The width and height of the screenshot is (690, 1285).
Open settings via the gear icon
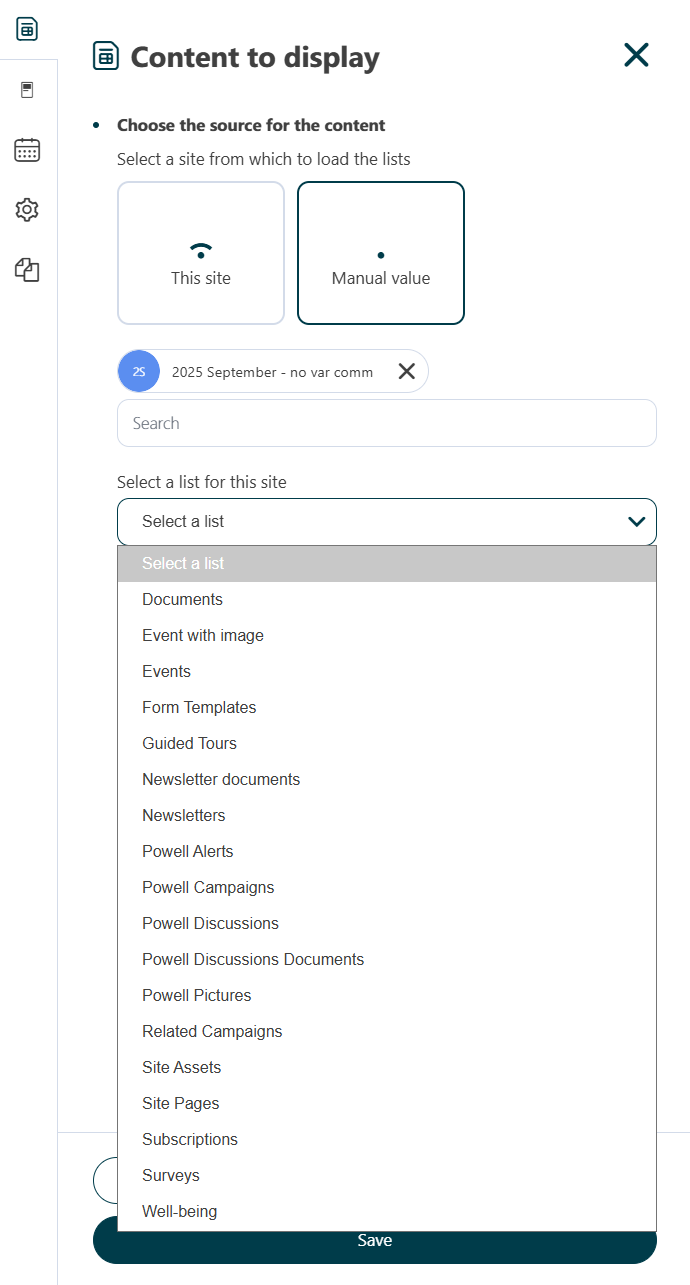point(27,210)
